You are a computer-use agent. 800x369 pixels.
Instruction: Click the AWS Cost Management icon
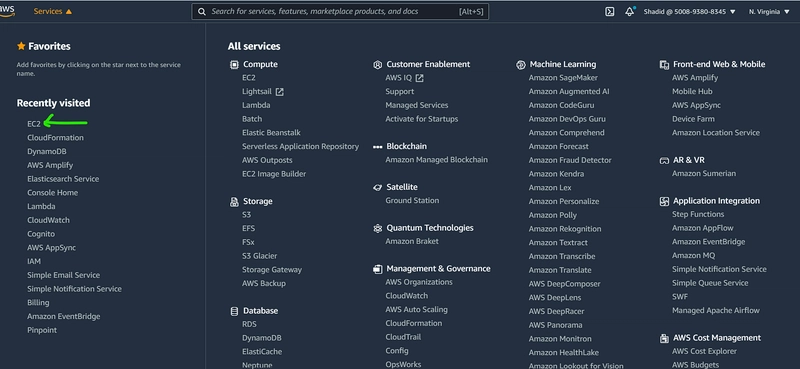point(664,338)
